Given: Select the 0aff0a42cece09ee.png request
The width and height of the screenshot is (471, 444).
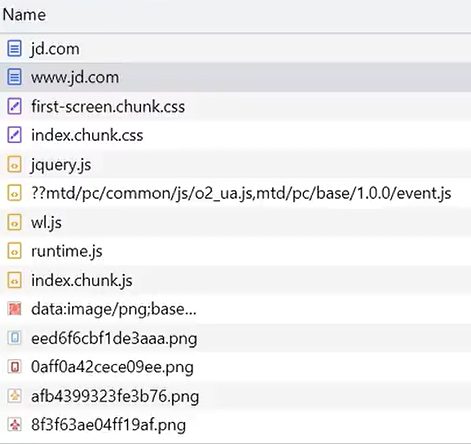Looking at the screenshot, I should (235, 367).
